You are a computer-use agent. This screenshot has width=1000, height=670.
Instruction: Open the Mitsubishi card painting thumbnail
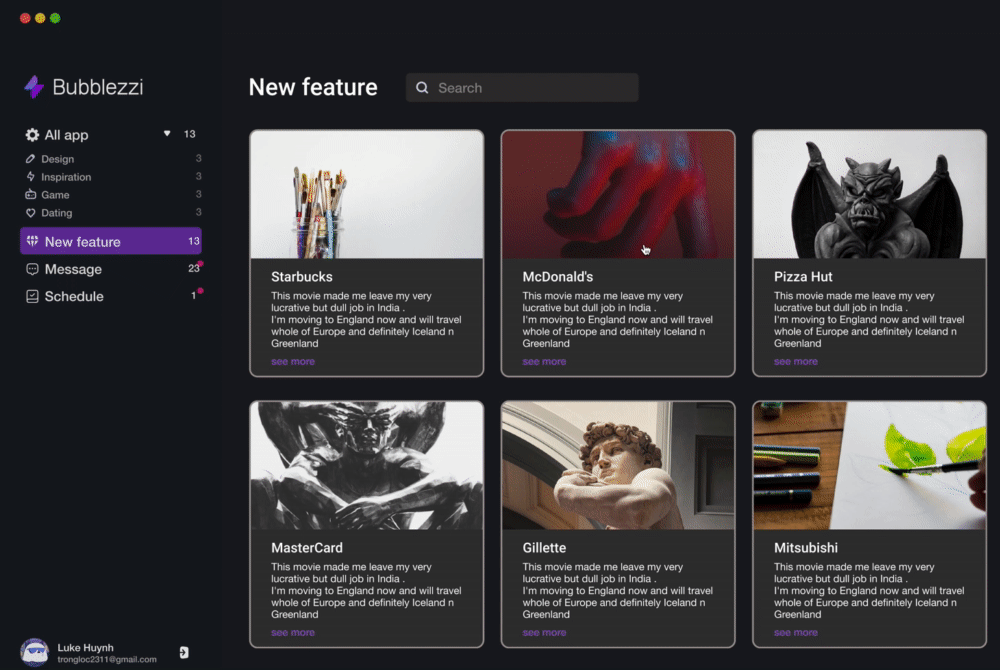[869, 465]
